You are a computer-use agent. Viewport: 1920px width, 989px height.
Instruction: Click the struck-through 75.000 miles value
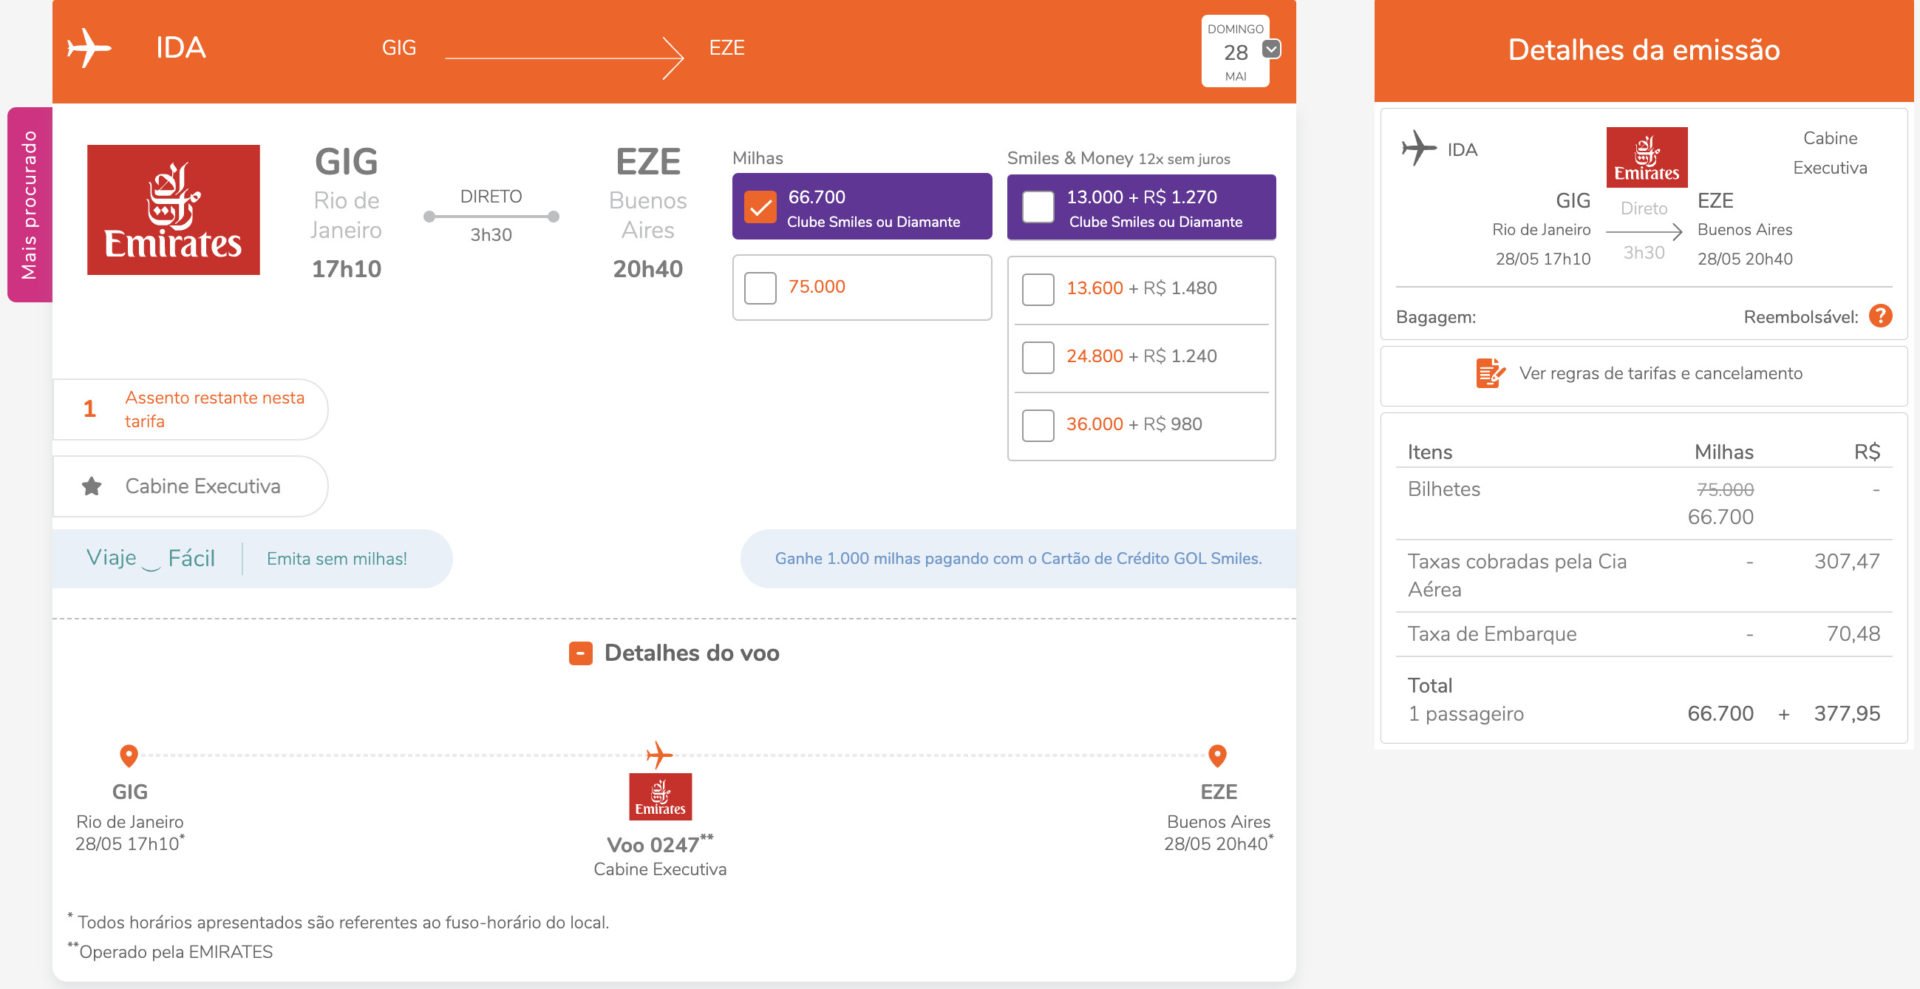pyautogui.click(x=1725, y=489)
